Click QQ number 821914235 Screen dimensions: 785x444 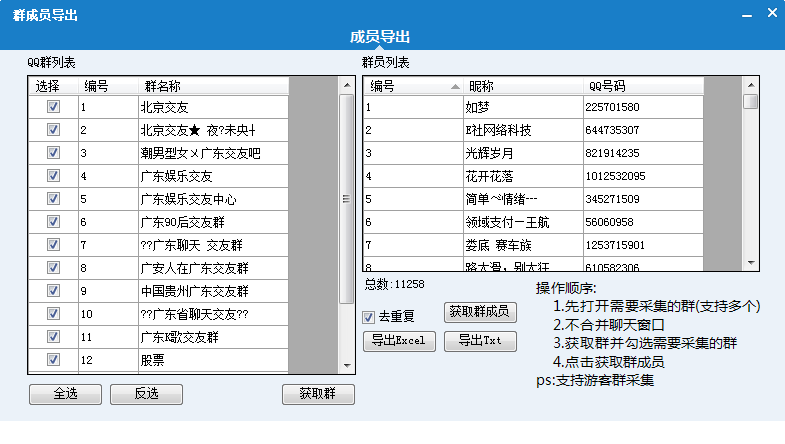pyautogui.click(x=612, y=153)
